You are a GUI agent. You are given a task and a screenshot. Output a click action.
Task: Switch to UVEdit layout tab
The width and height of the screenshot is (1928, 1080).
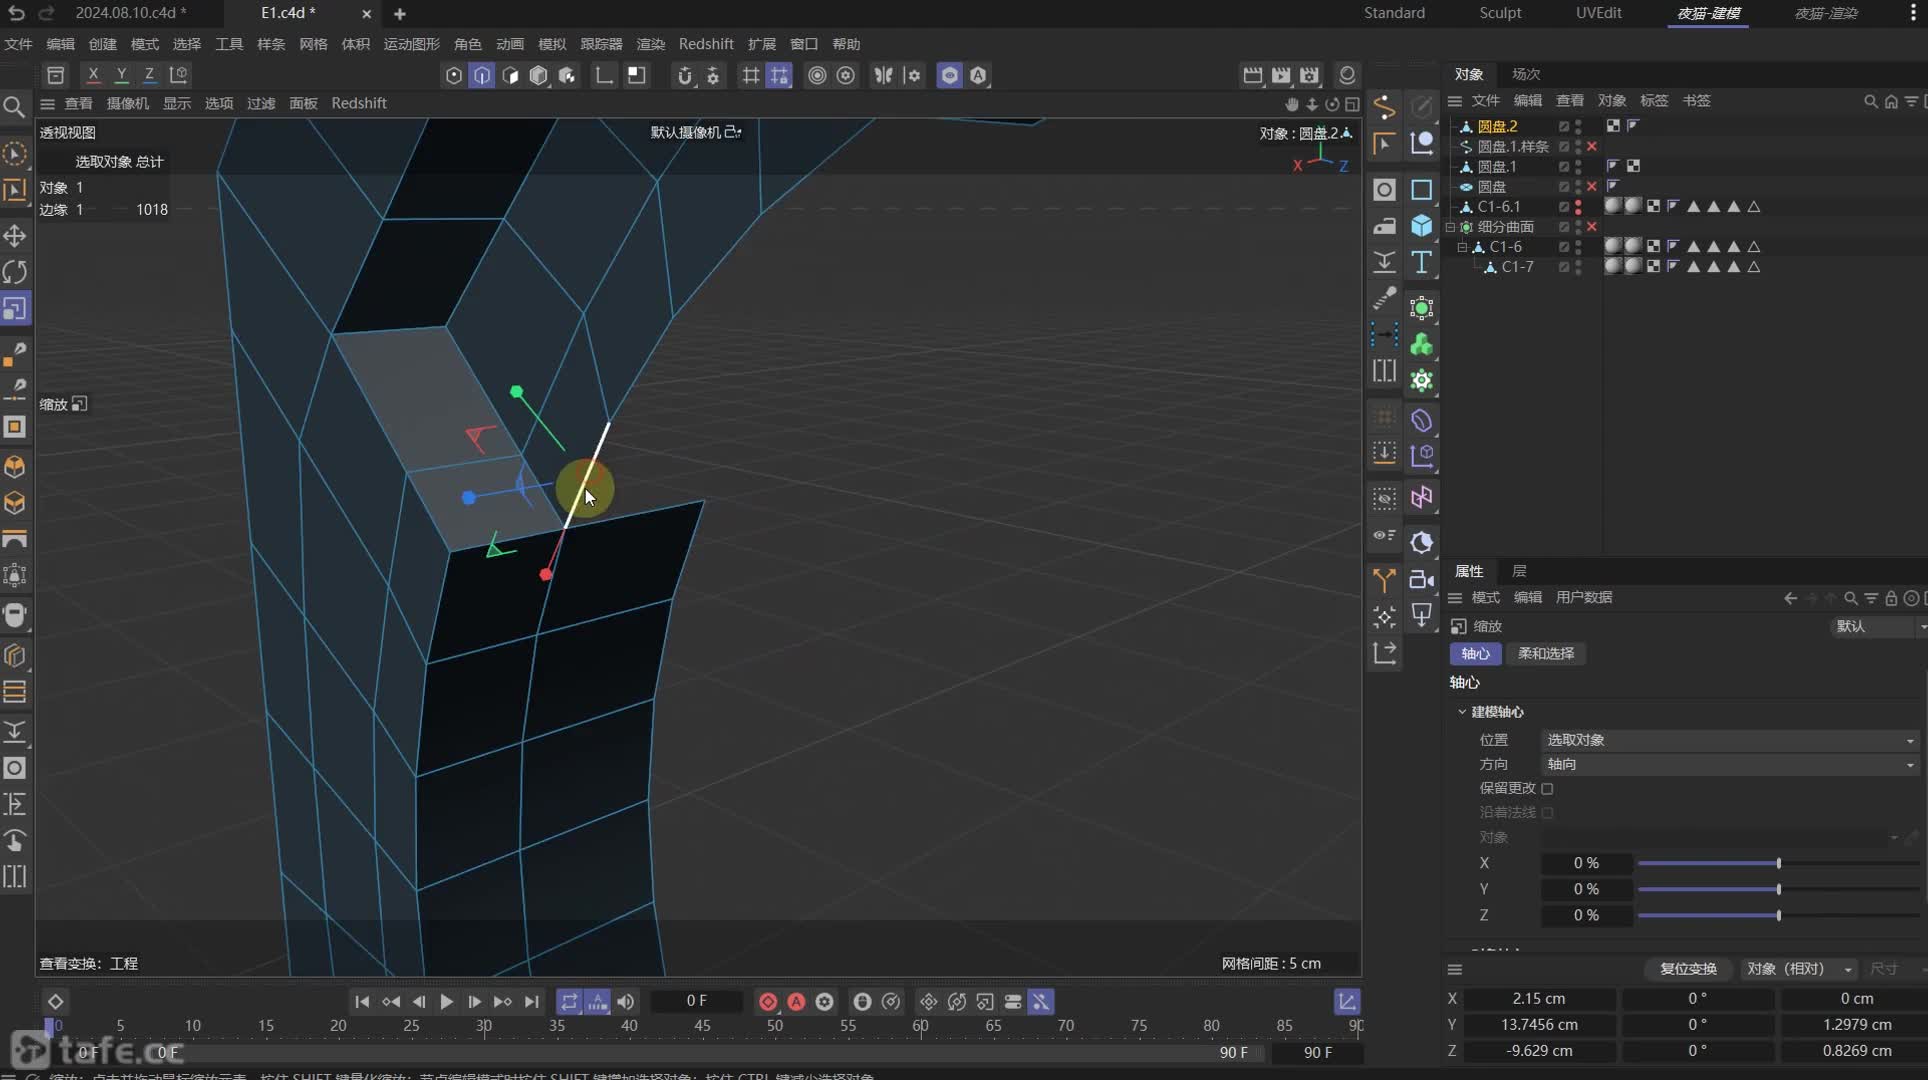[1599, 13]
